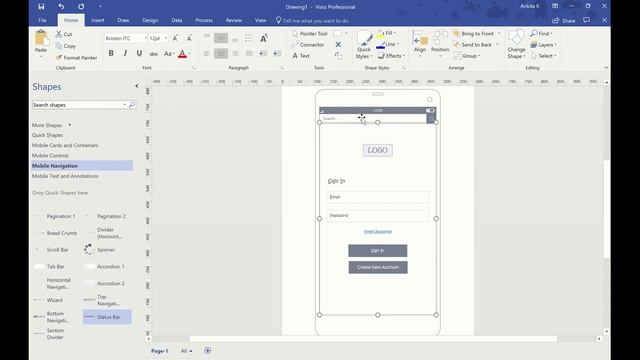Open Find menu in Editing group
The image size is (640, 360).
541,33
